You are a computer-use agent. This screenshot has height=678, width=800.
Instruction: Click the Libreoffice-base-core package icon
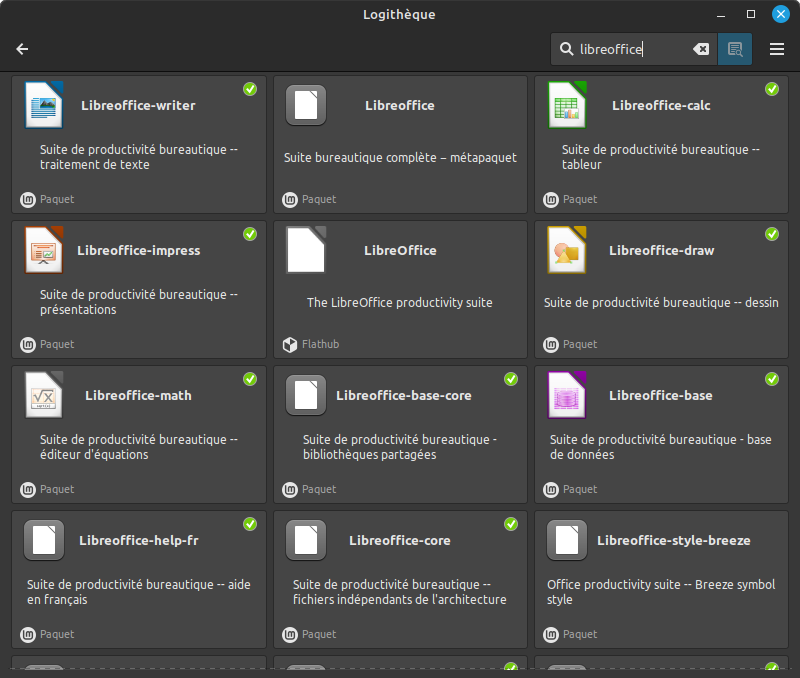click(x=306, y=395)
